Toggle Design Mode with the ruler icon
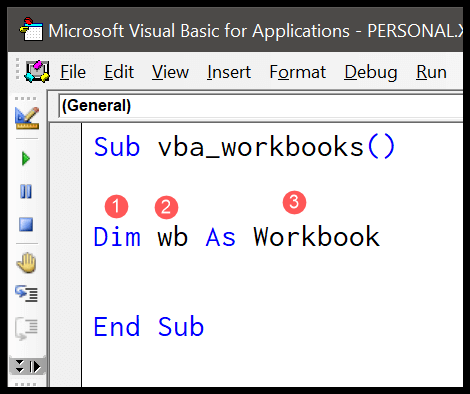The image size is (470, 394). click(x=27, y=118)
